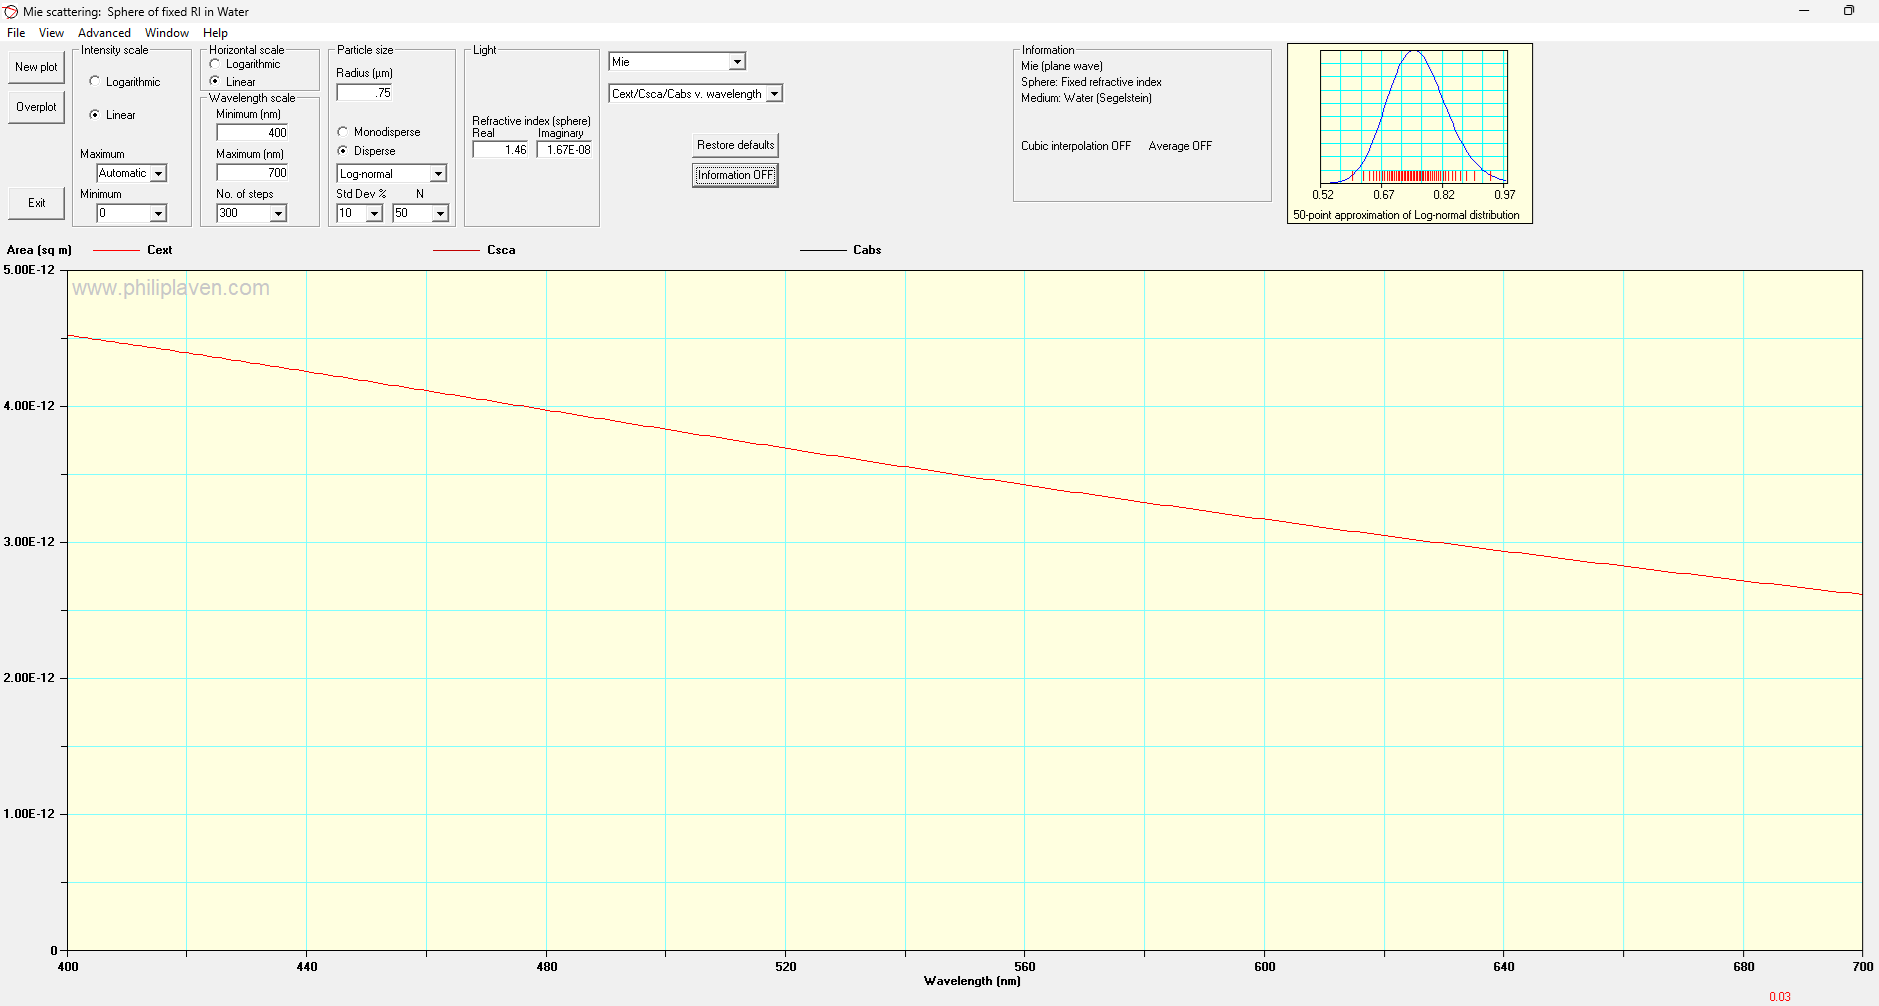Viewport: 1879px width, 1006px height.
Task: Open the File menu
Action: (16, 33)
